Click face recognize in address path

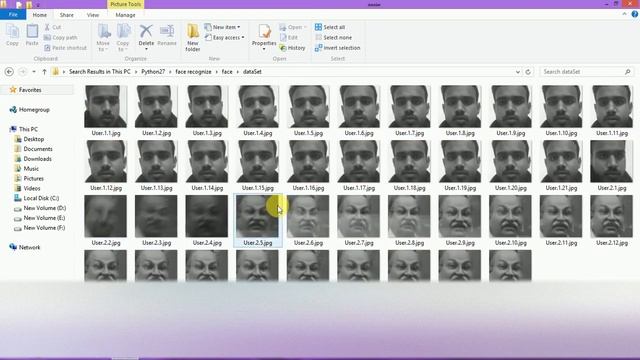point(193,72)
